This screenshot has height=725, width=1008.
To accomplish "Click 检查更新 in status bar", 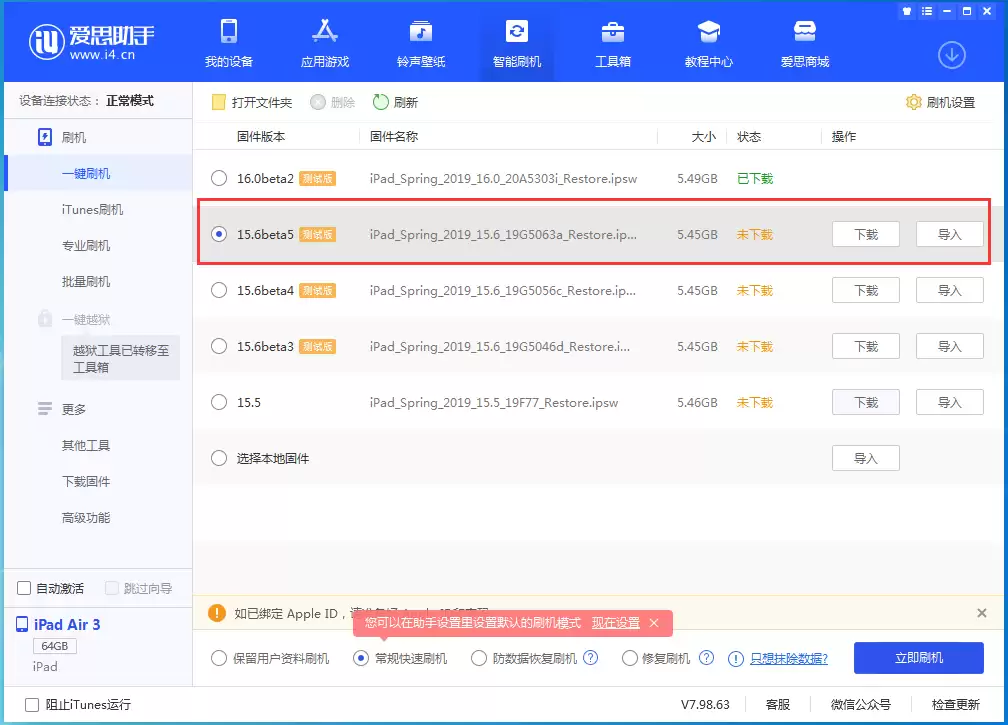I will tap(955, 704).
